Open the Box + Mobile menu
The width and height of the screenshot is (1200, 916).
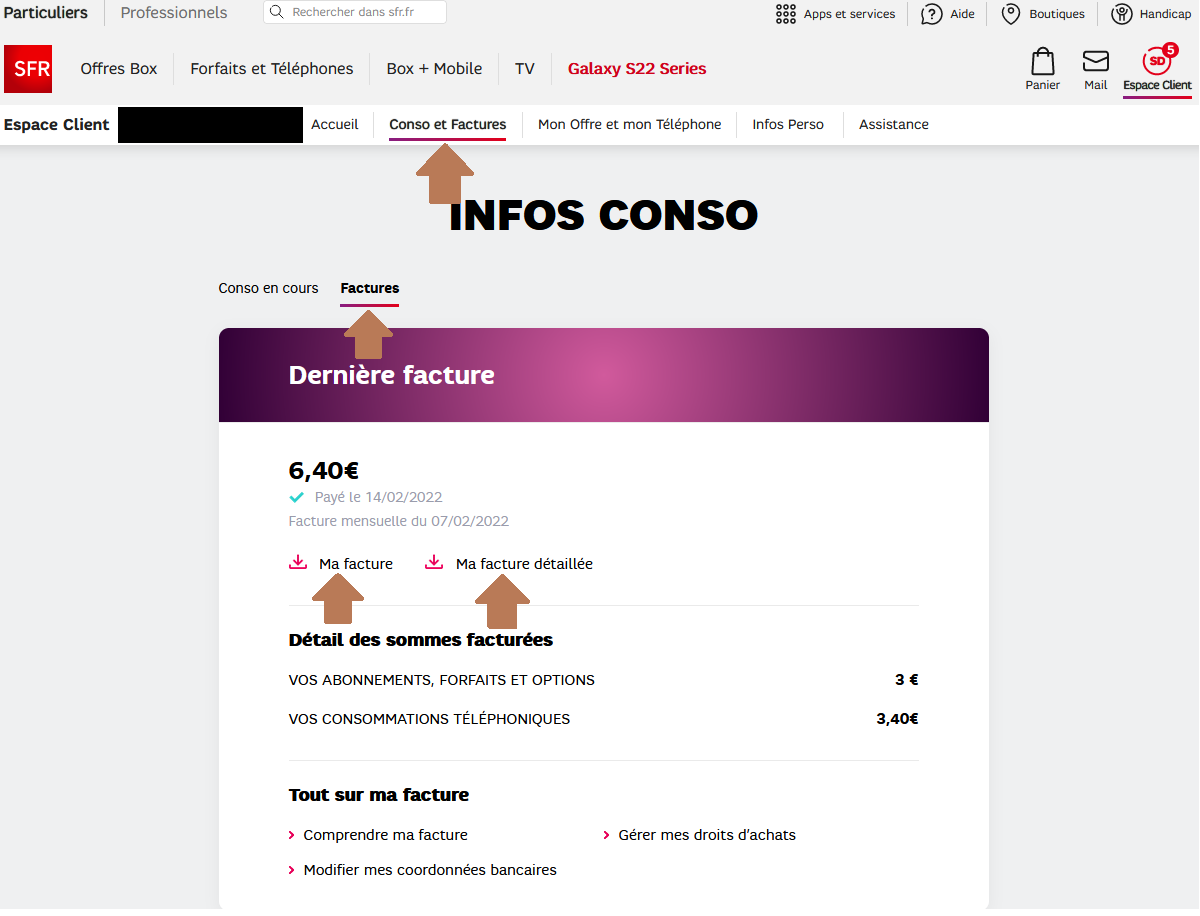click(434, 69)
